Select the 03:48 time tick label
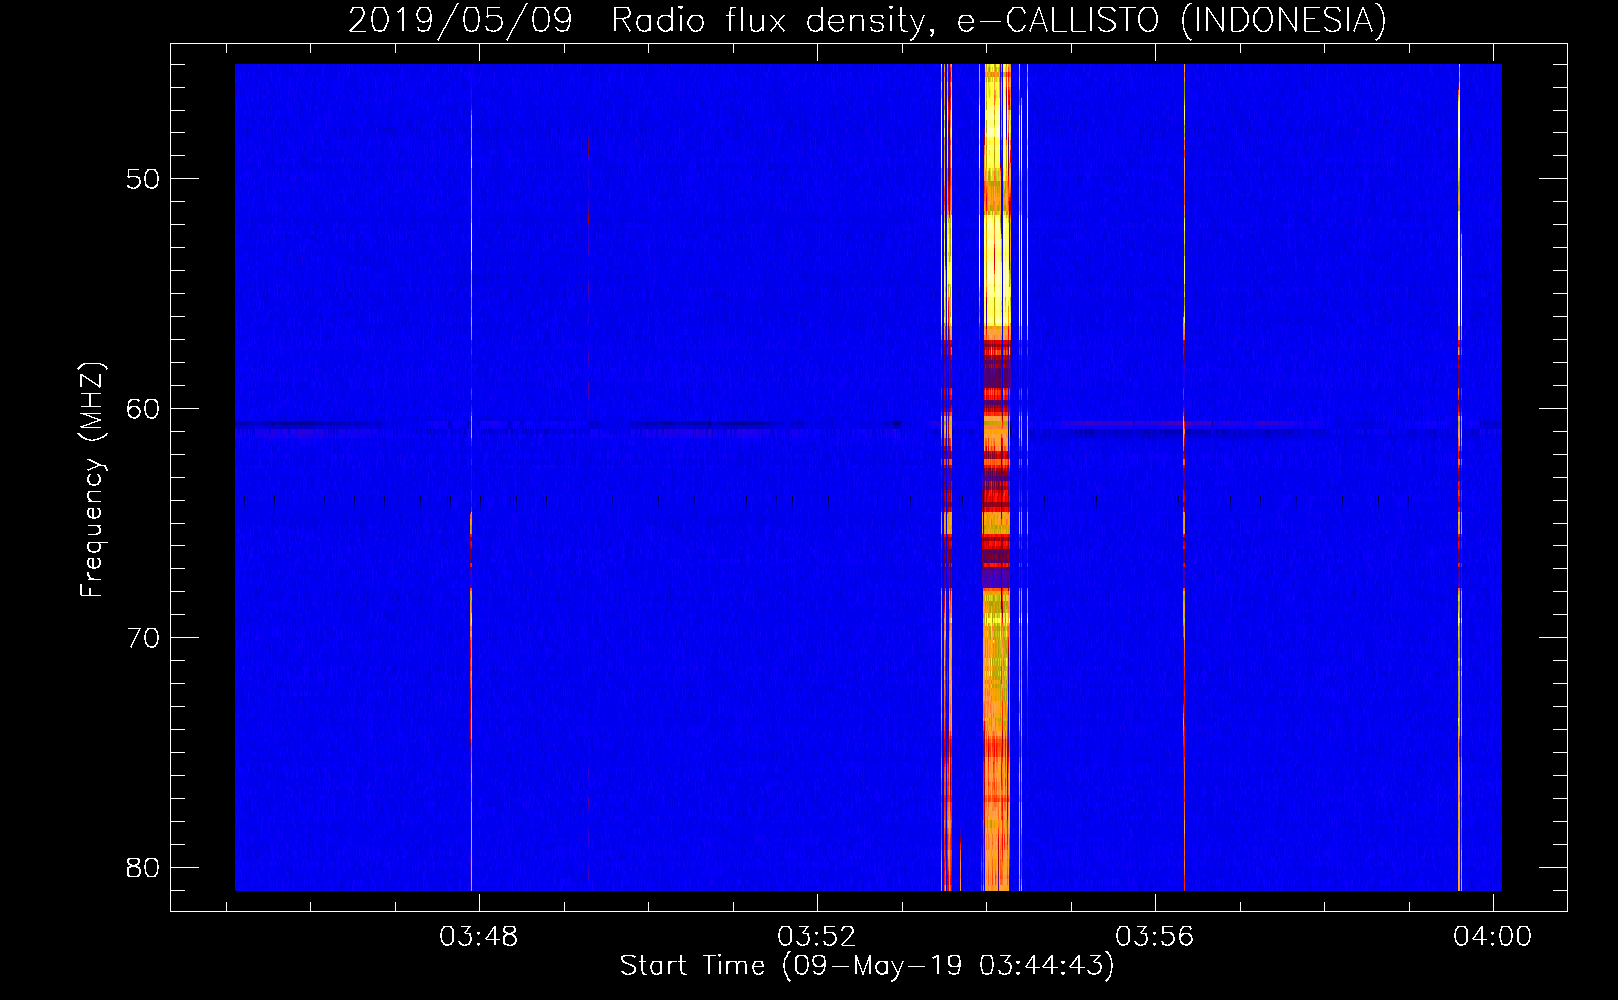 [x=479, y=936]
